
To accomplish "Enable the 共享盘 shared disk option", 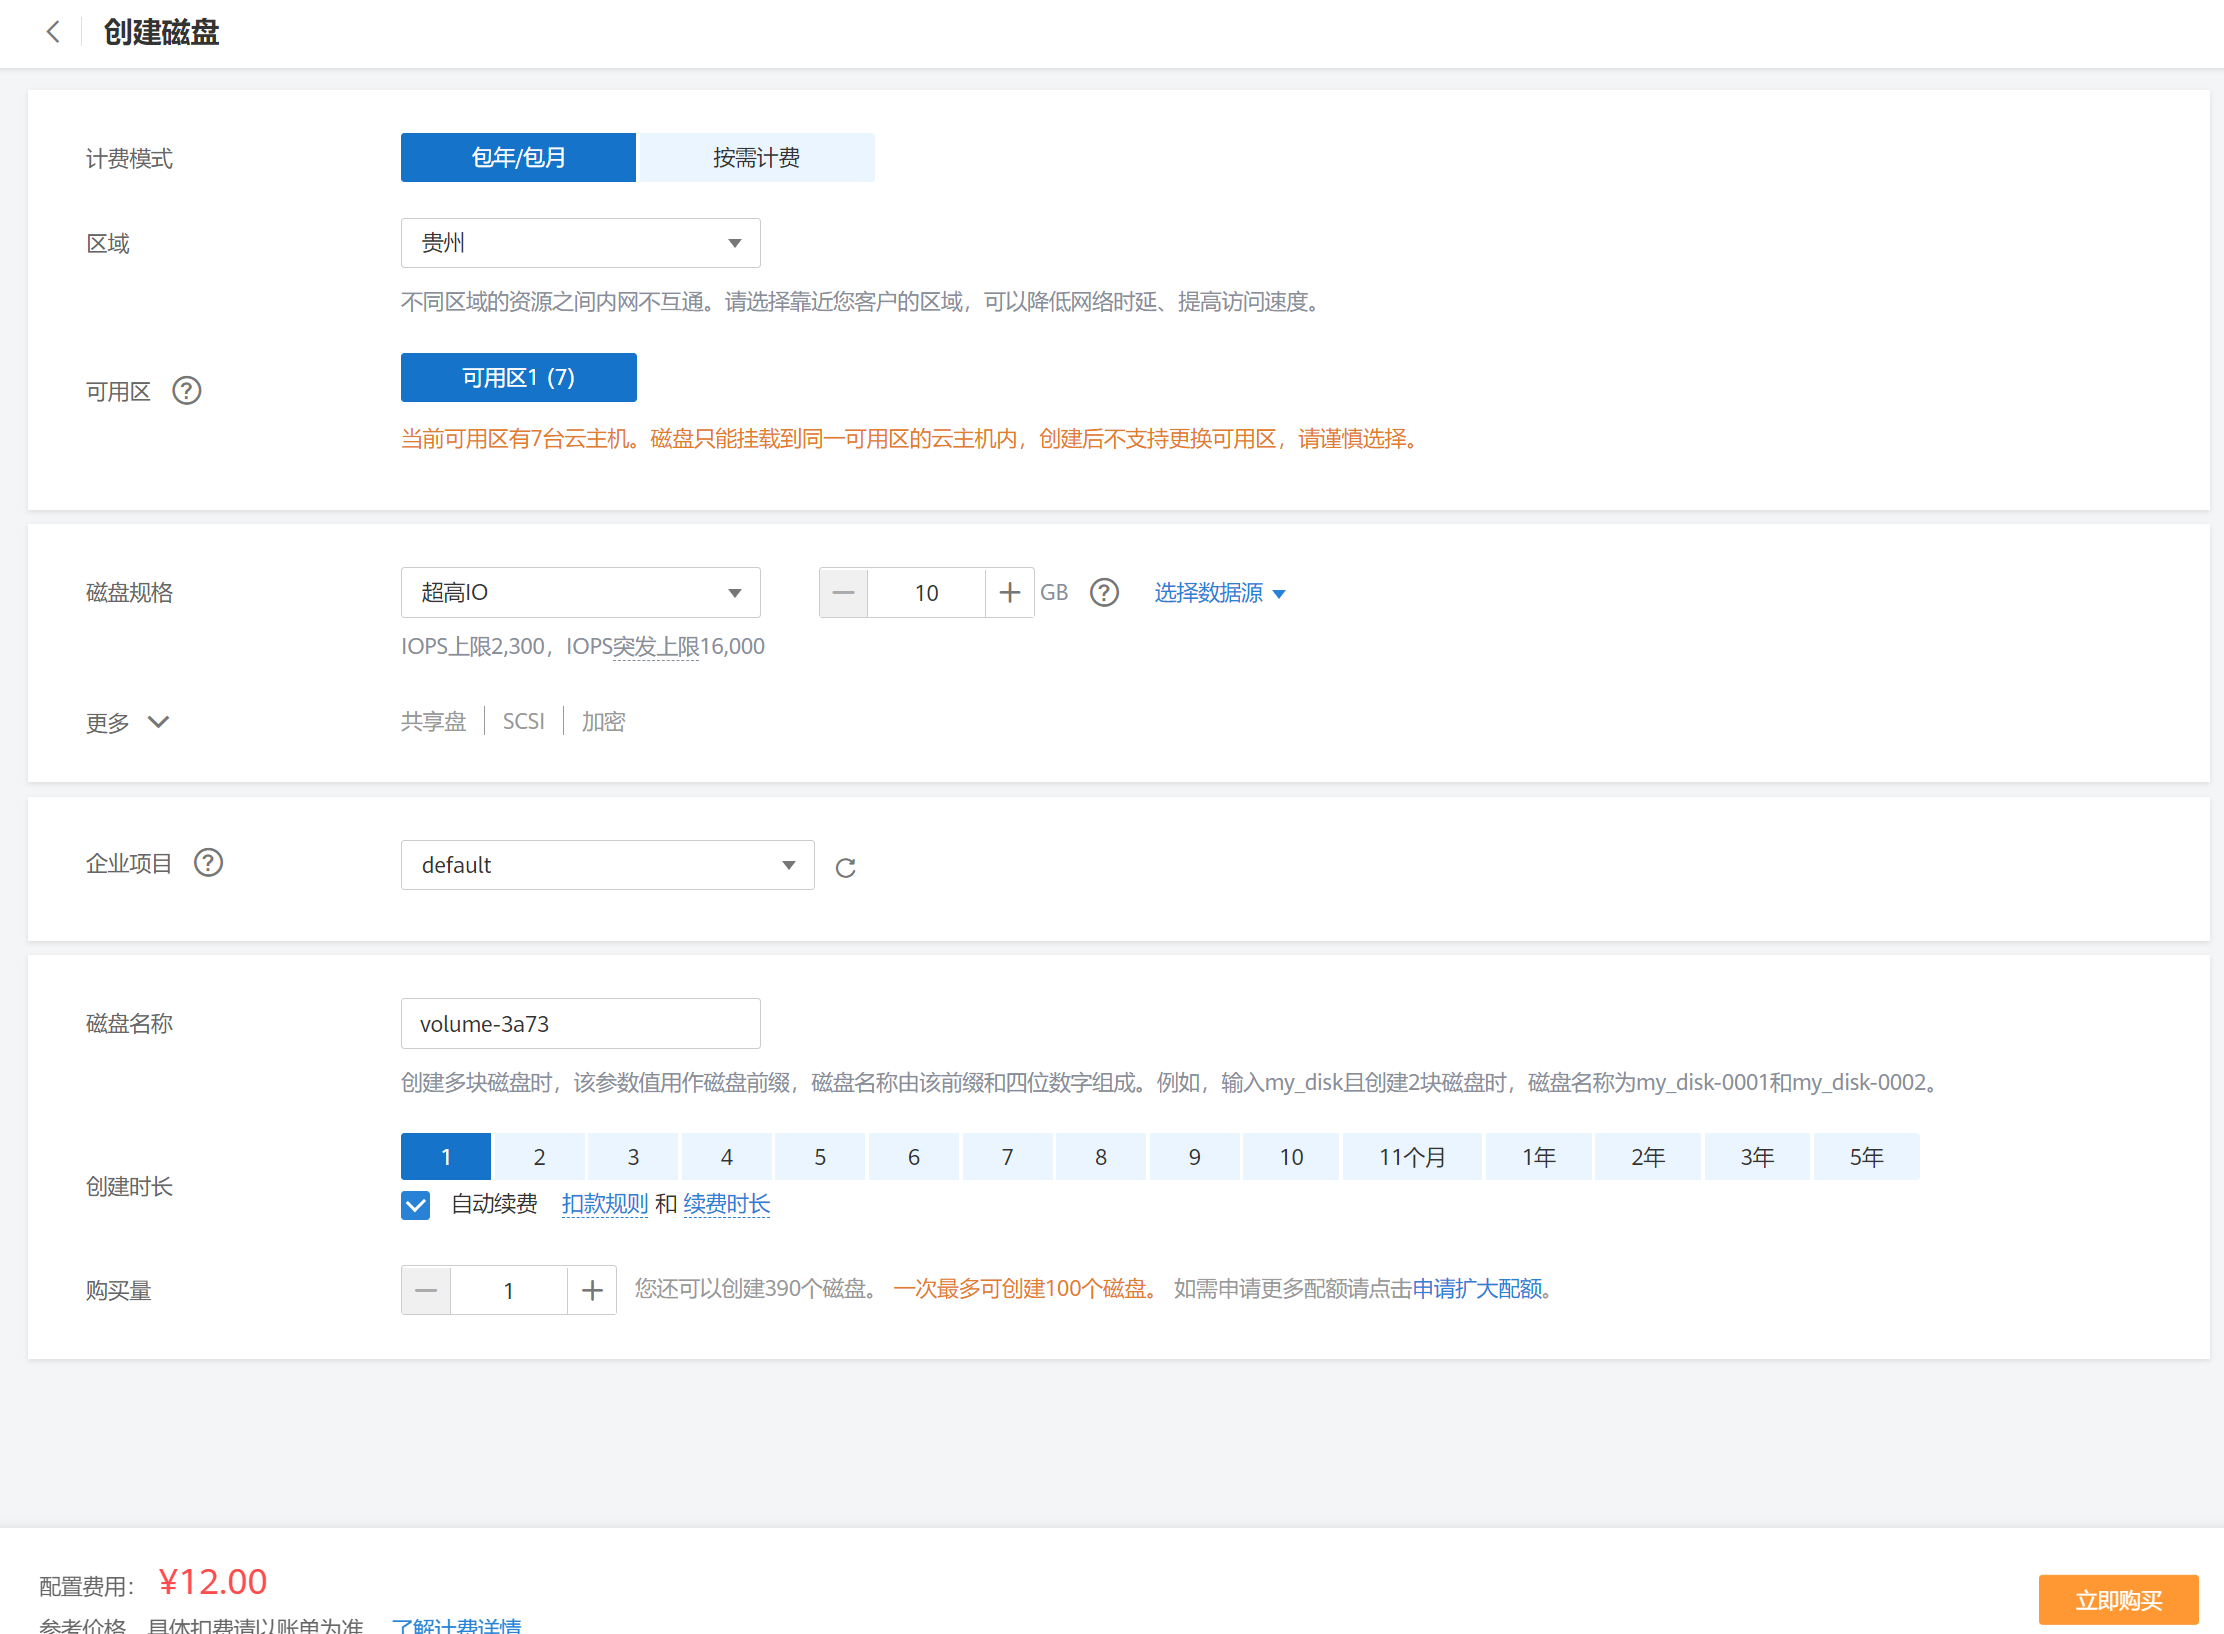I will (x=433, y=721).
